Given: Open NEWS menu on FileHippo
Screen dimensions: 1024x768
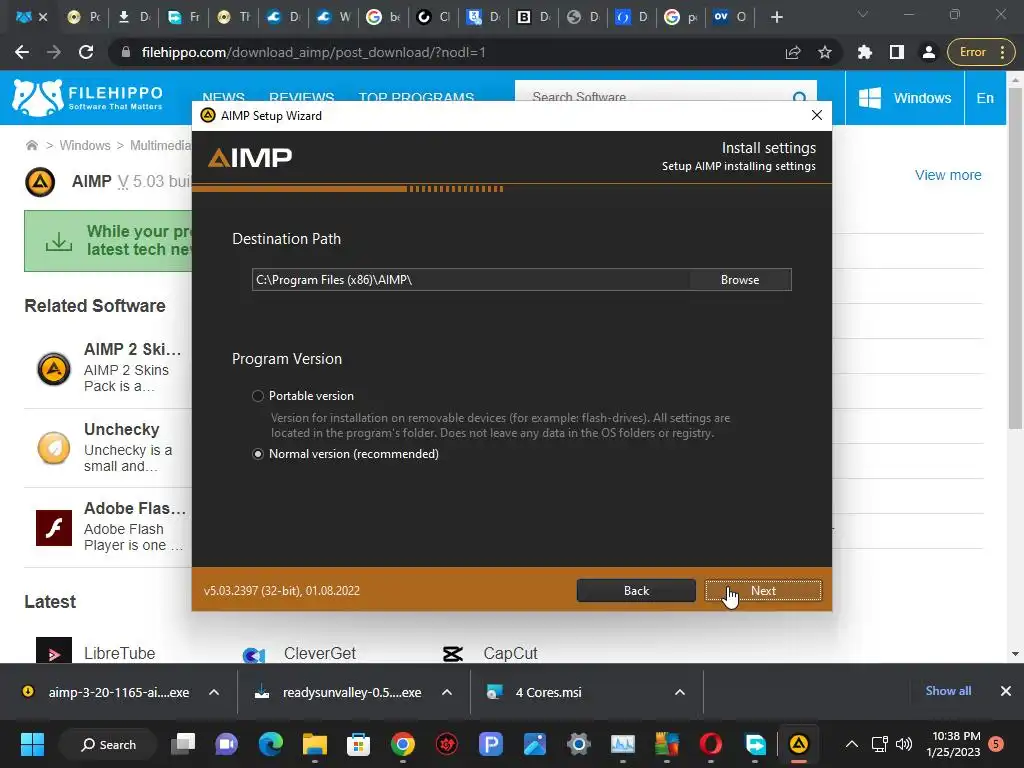Looking at the screenshot, I should click(223, 98).
